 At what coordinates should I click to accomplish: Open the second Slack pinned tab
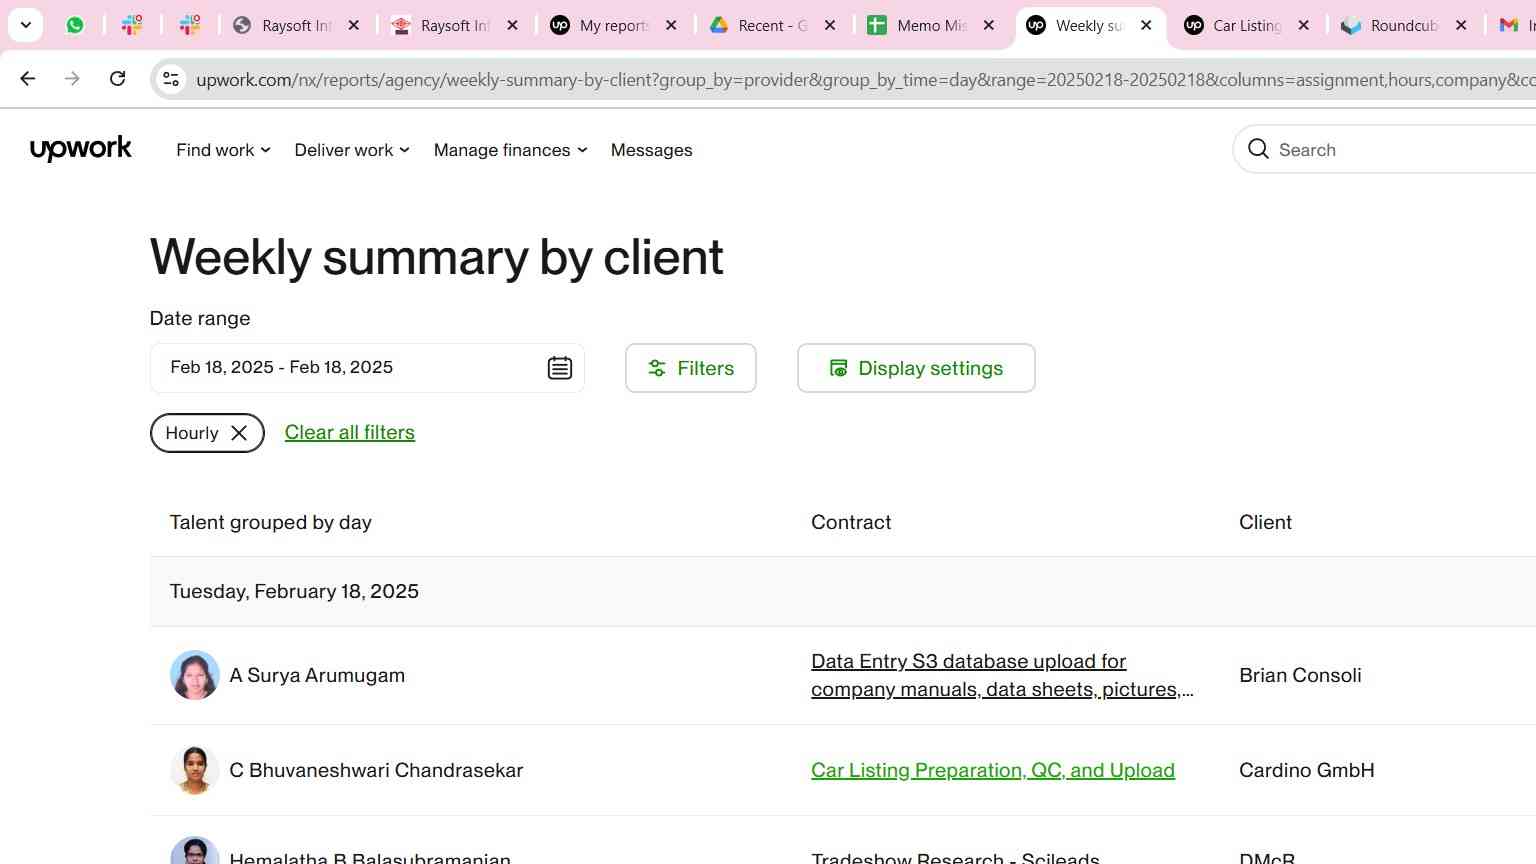pyautogui.click(x=190, y=25)
